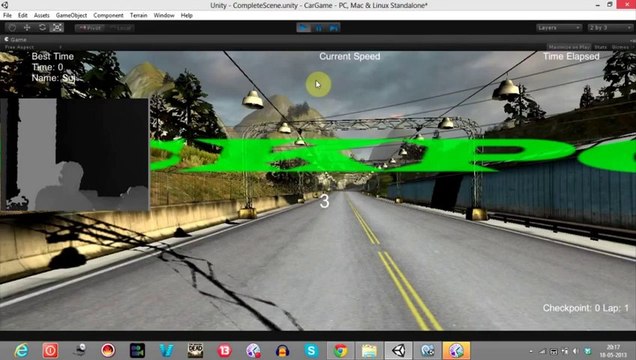Open the 2 by 3 layout dropdown
The width and height of the screenshot is (636, 360).
(x=610, y=28)
